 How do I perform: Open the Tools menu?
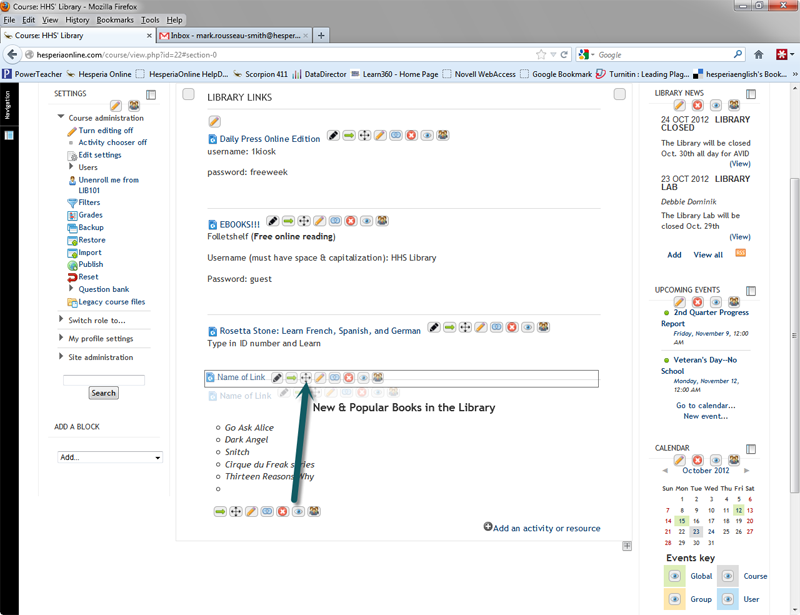[150, 20]
